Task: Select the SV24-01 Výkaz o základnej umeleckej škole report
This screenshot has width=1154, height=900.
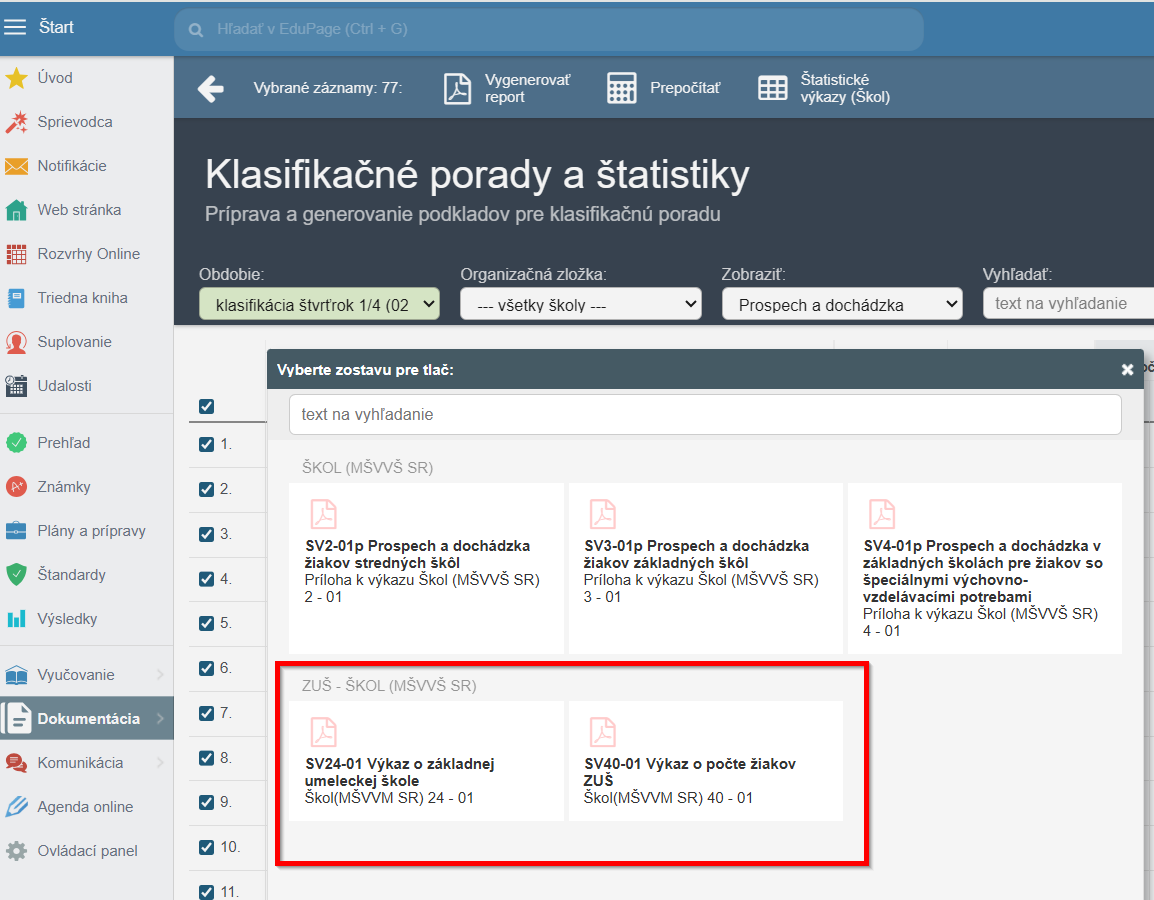Action: pos(426,761)
